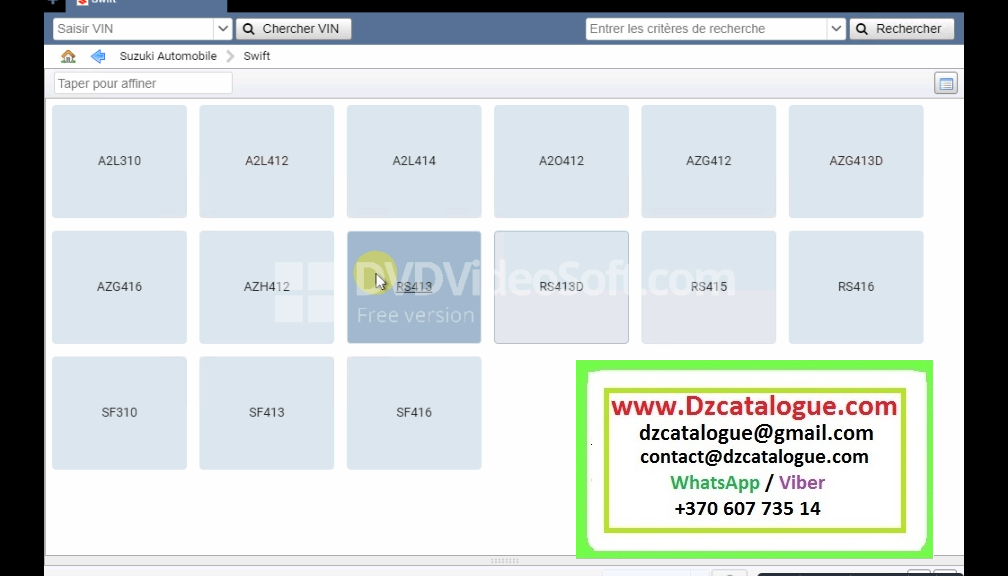Open Suzuki Automobile breadcrumb link
This screenshot has width=1008, height=576.
168,57
